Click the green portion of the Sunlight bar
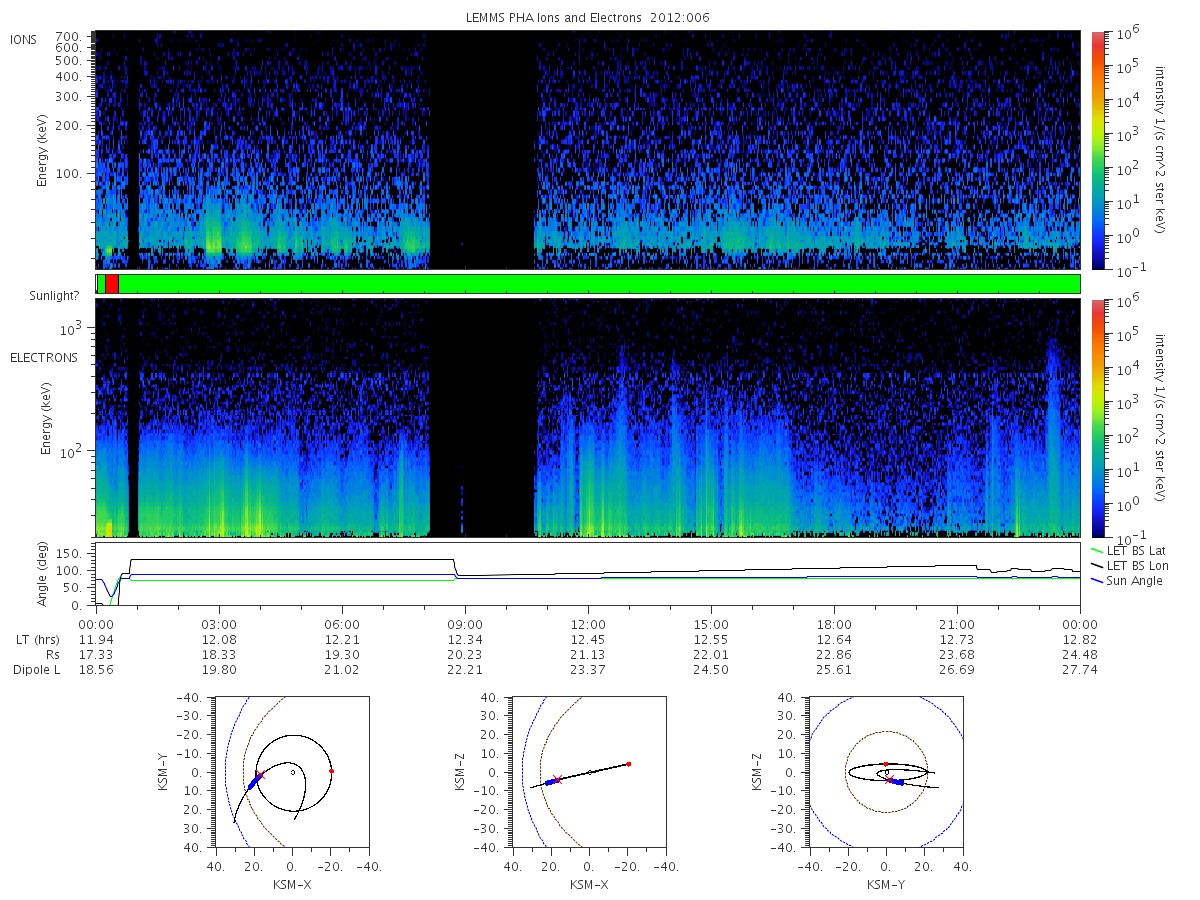 (599, 284)
